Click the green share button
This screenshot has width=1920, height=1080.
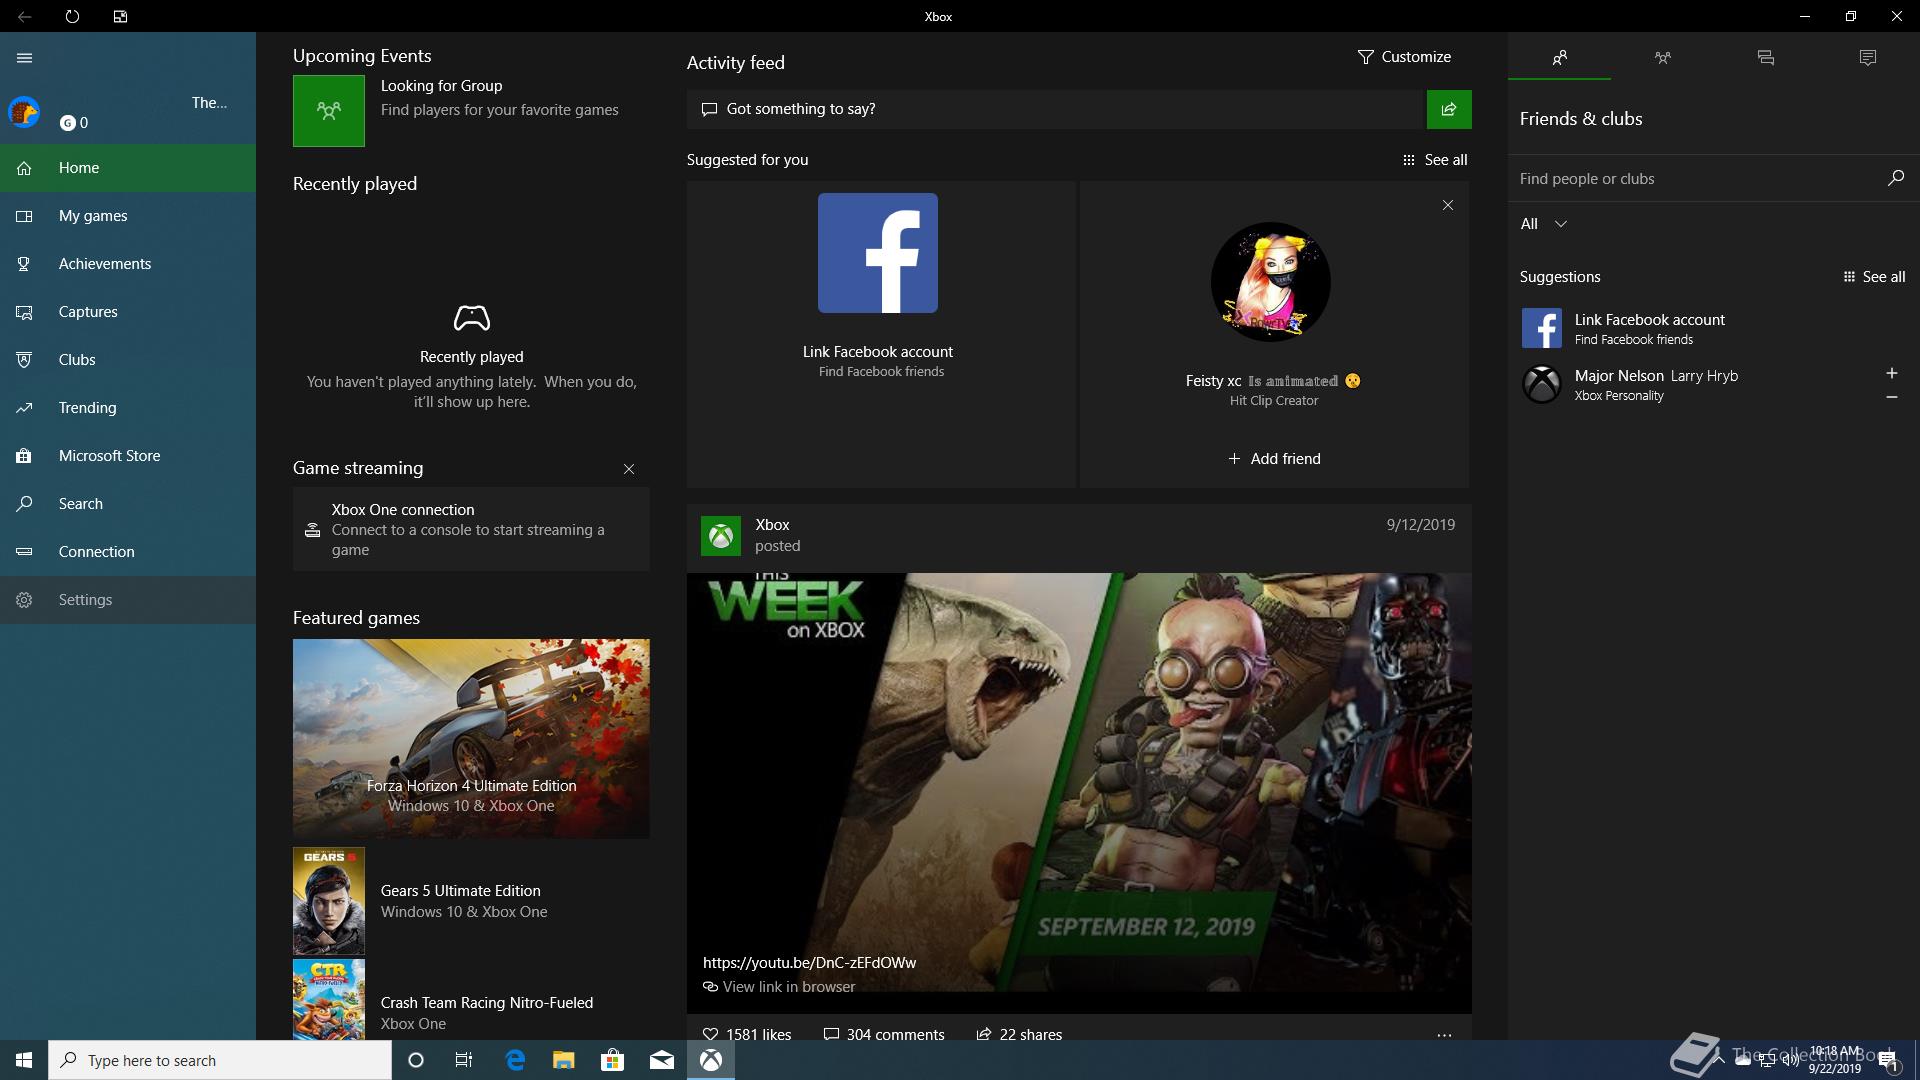click(x=1449, y=109)
